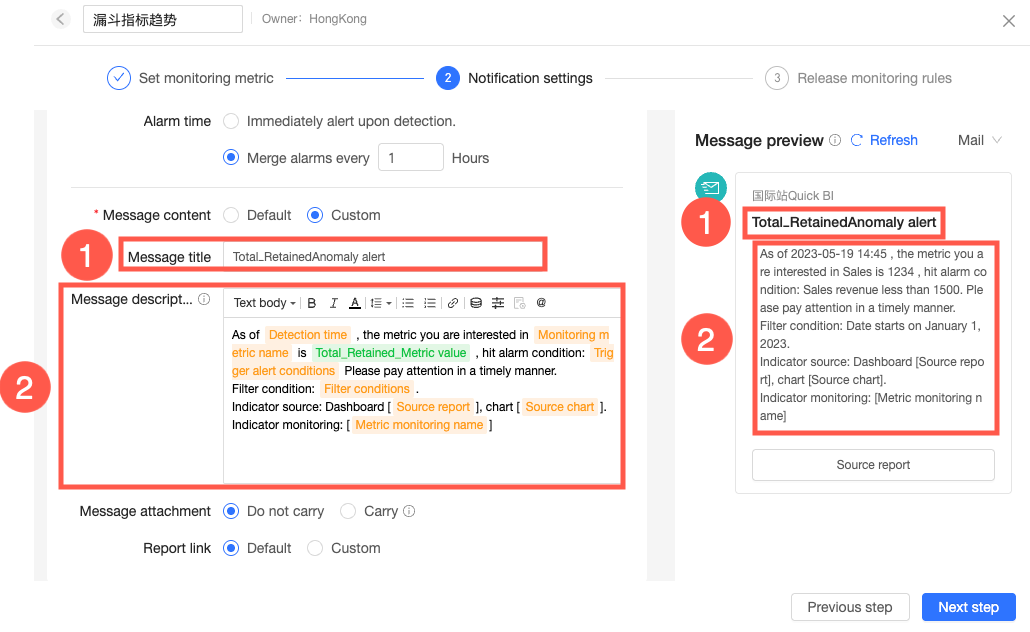Insert numbered list

(430, 303)
